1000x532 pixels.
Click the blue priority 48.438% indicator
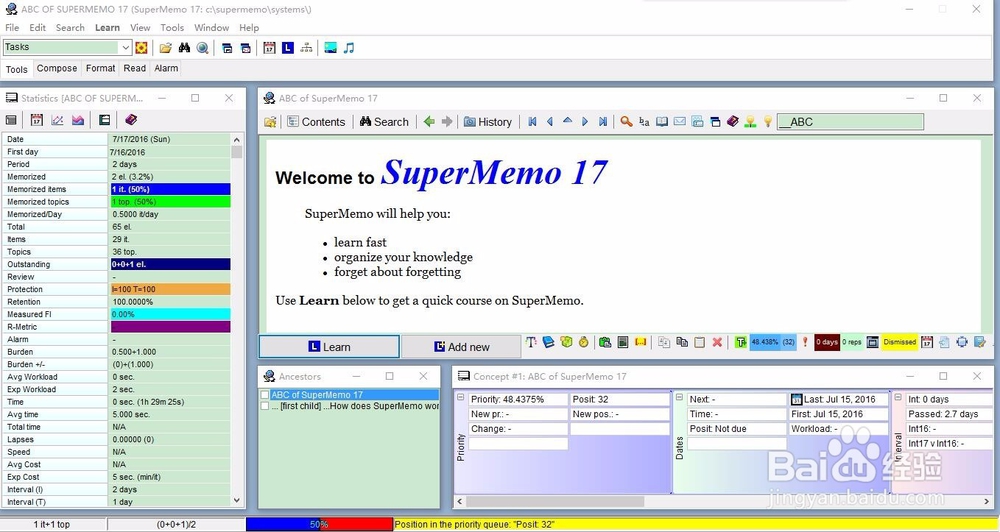[773, 343]
